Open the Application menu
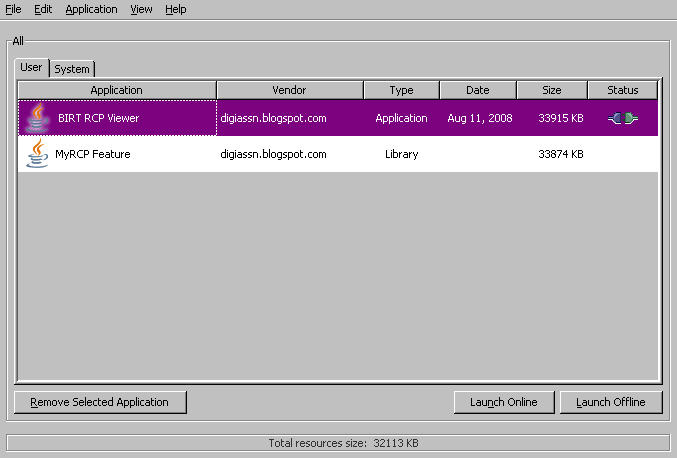 point(91,9)
